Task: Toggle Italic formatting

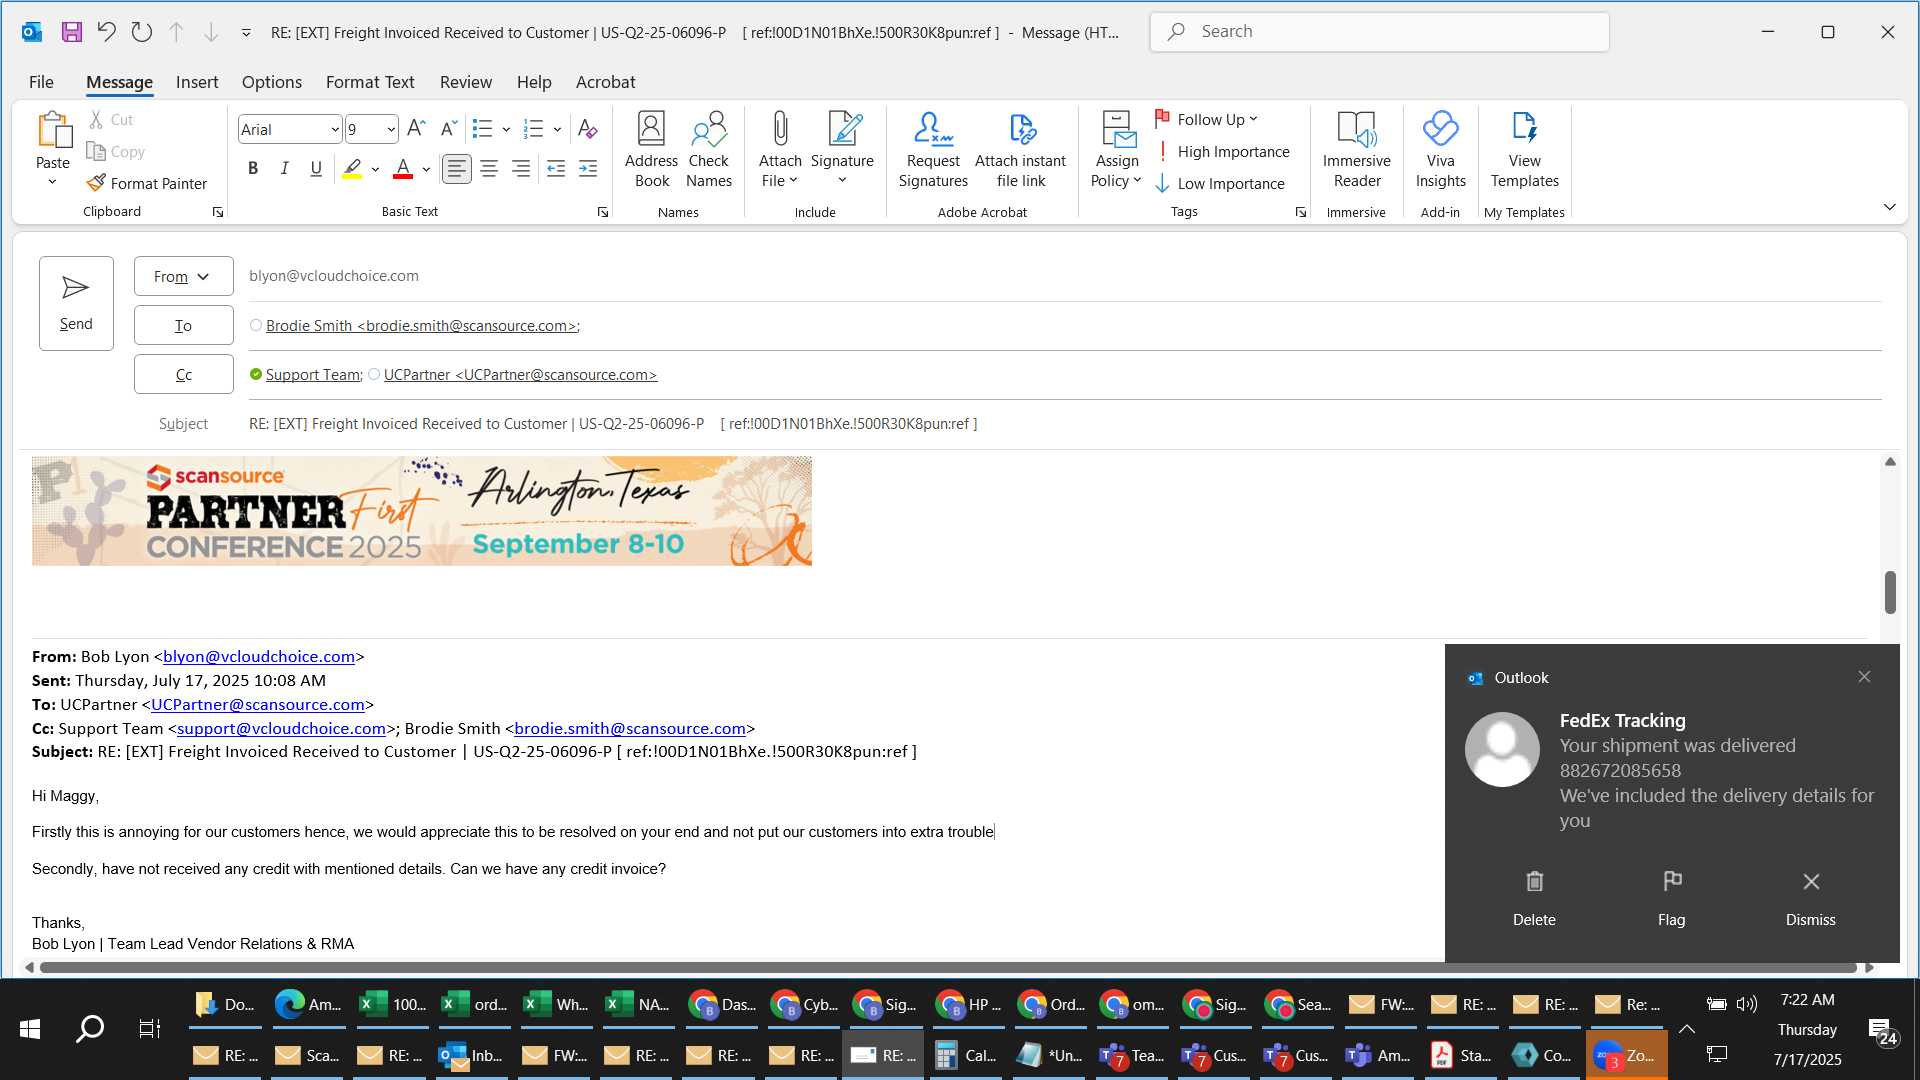Action: [285, 169]
